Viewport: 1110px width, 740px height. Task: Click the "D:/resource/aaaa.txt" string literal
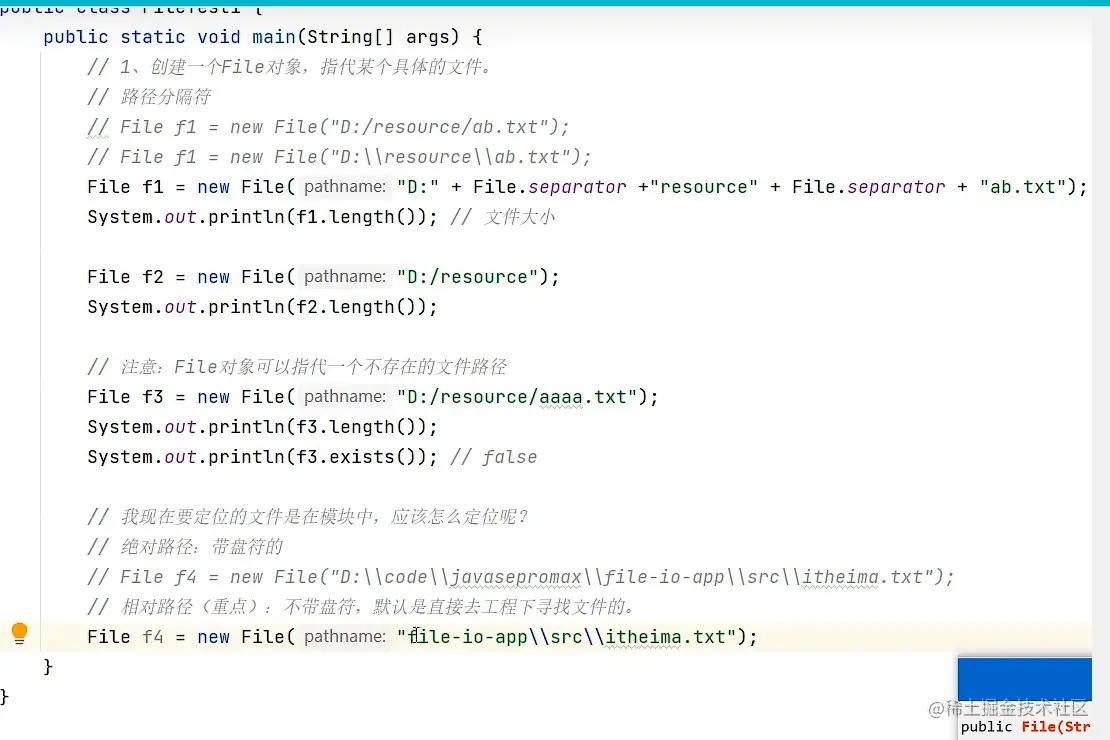point(518,397)
